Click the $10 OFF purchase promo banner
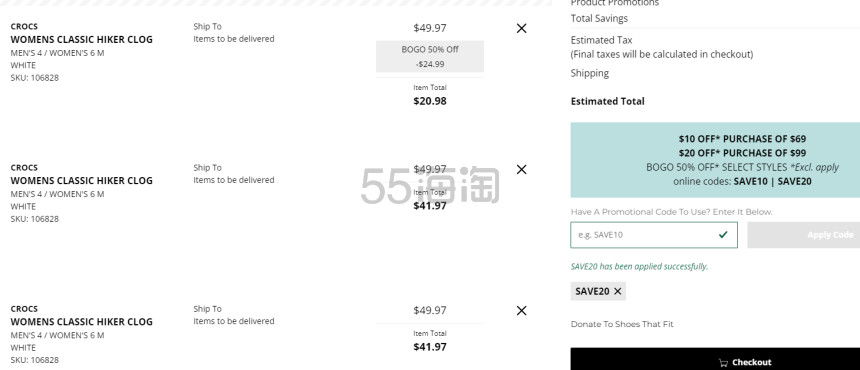860x370 pixels. click(x=715, y=160)
